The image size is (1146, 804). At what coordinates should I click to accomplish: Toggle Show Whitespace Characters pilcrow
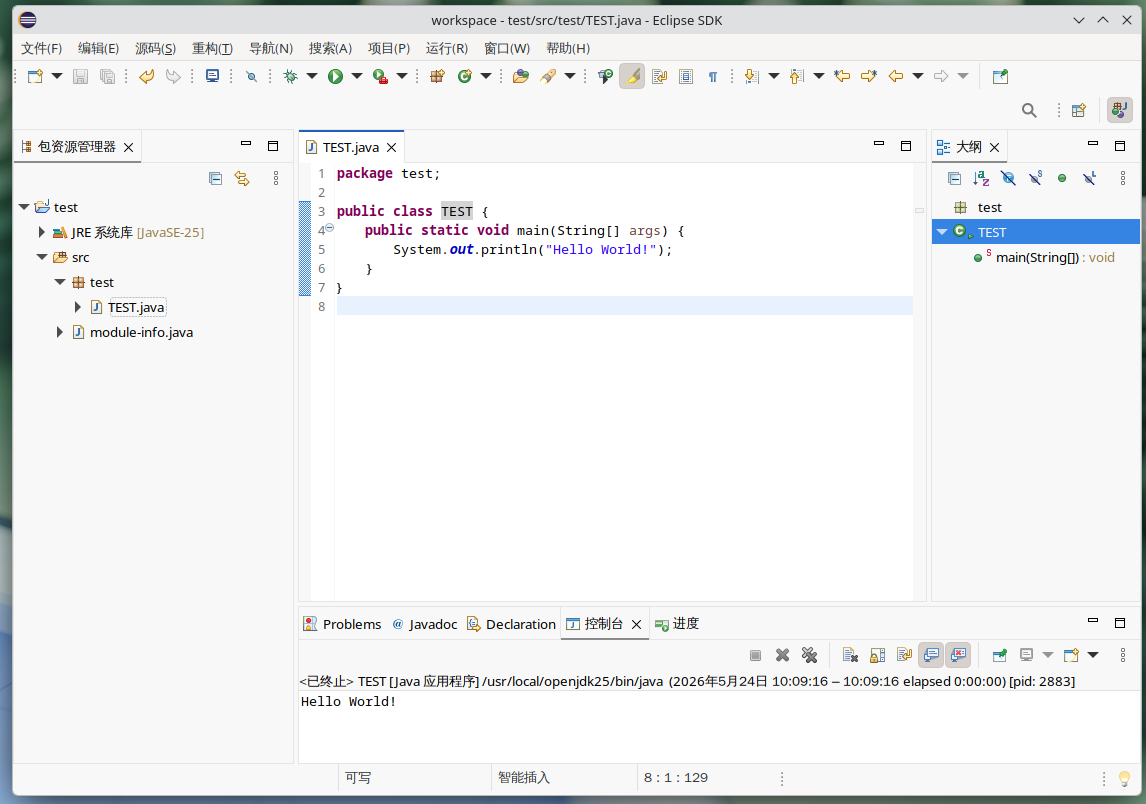tap(713, 76)
